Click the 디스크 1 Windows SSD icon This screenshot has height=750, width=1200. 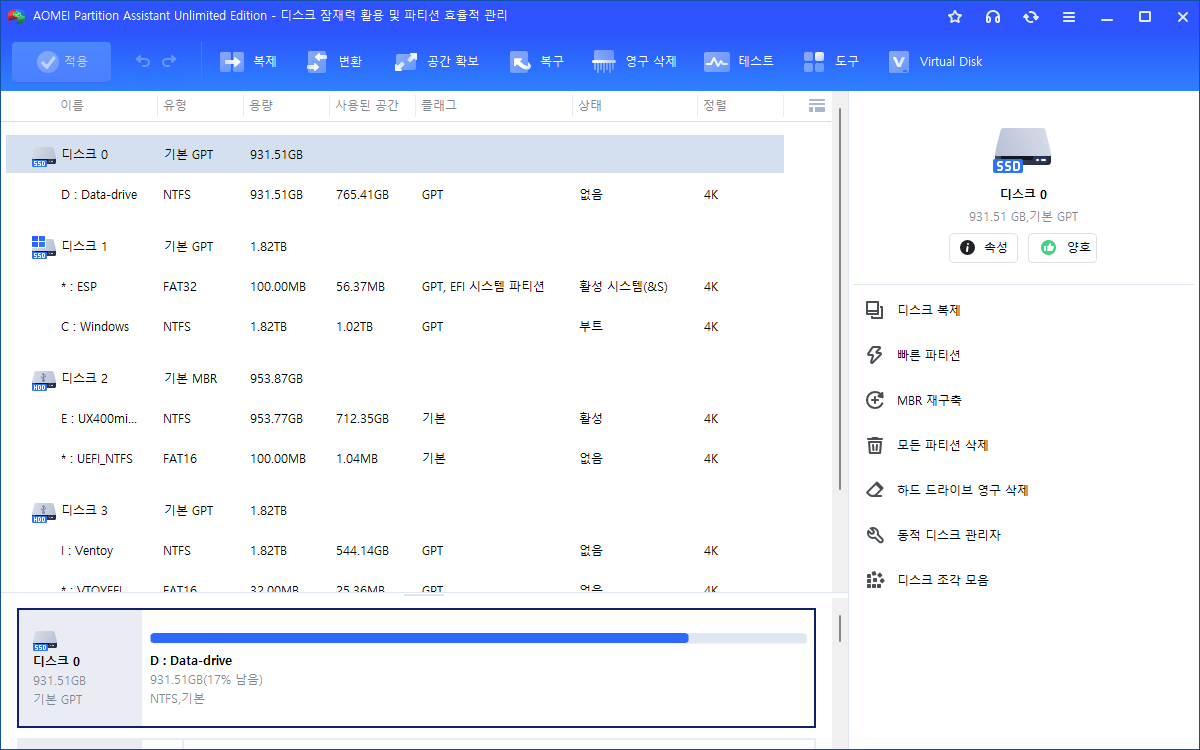(x=43, y=247)
